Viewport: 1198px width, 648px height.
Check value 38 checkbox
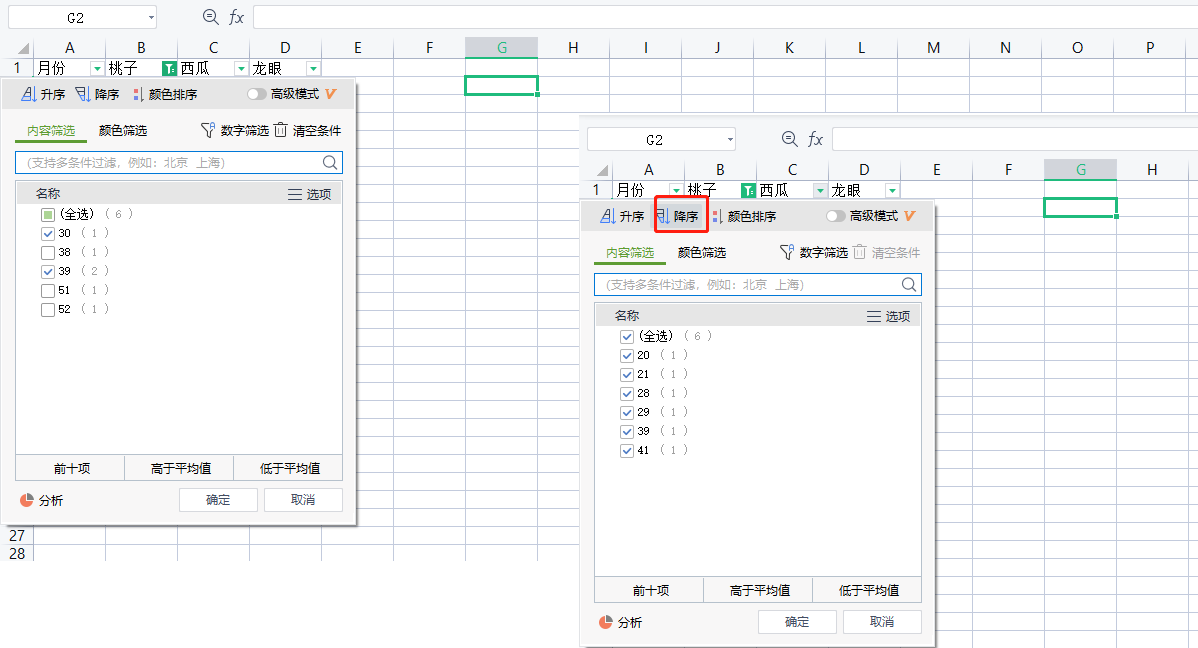(47, 253)
